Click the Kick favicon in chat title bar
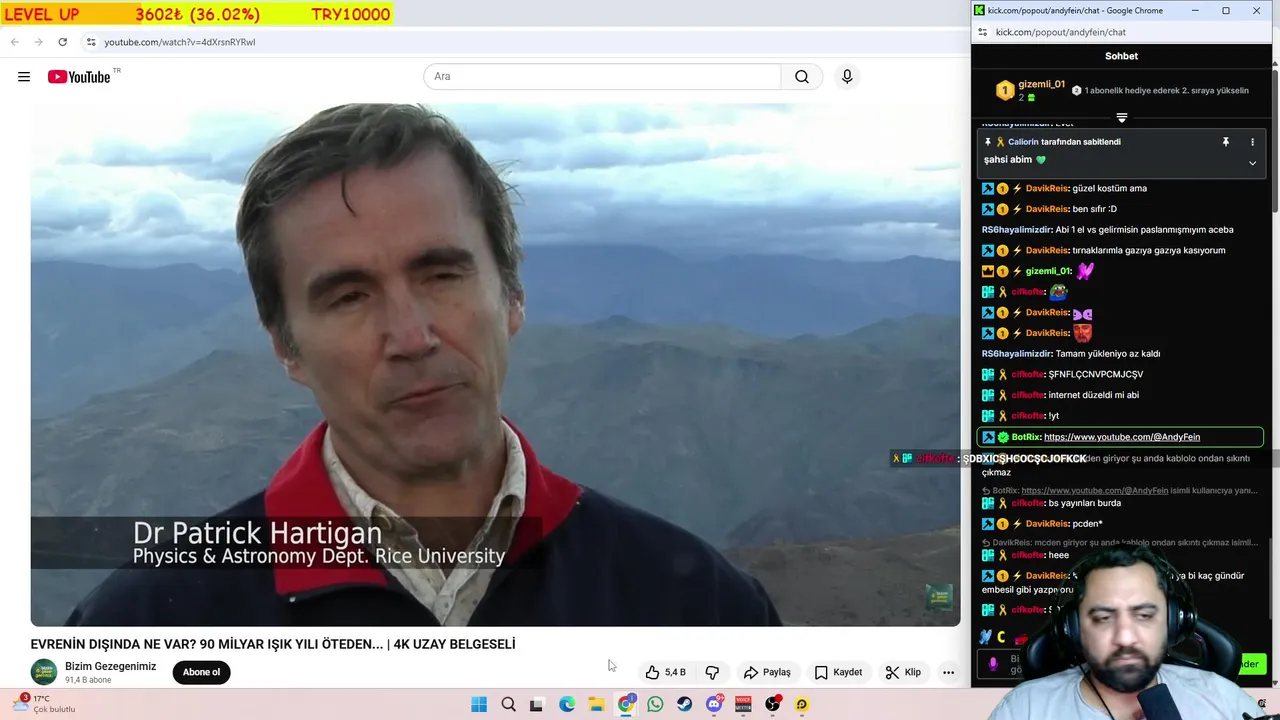 980,10
